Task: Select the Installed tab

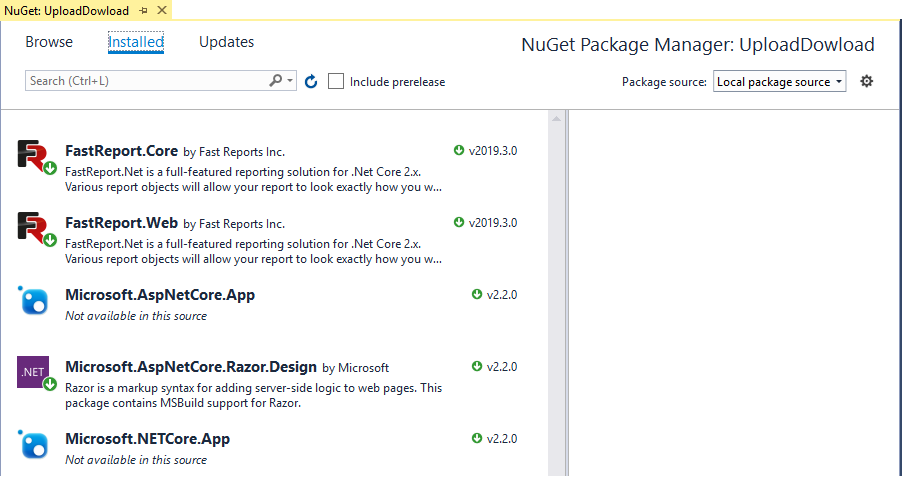Action: pyautogui.click(x=136, y=42)
